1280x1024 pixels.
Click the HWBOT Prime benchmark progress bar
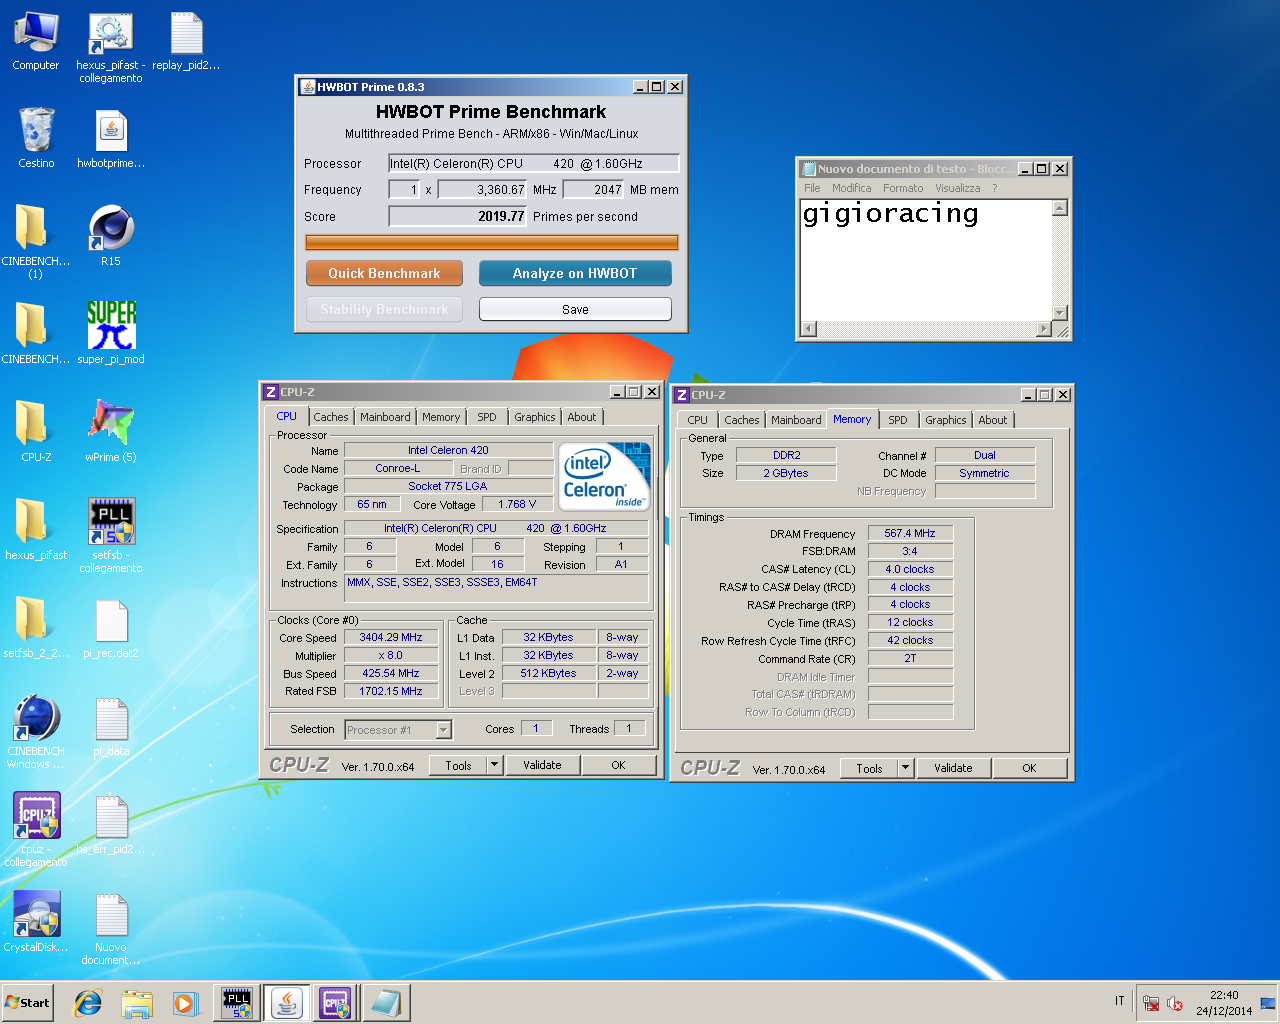pos(491,242)
